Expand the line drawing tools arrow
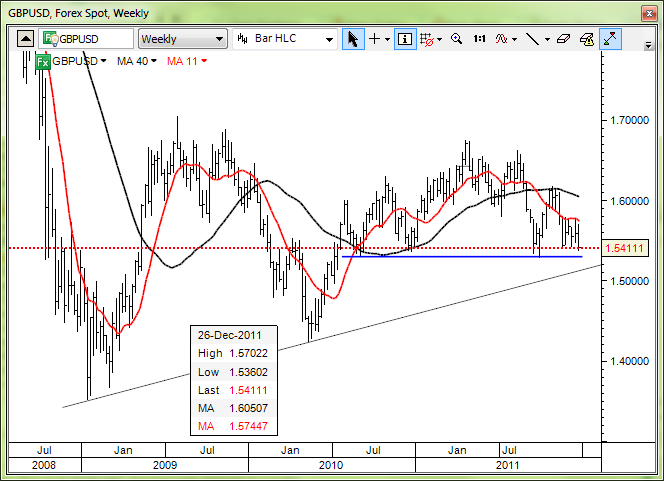This screenshot has height=481, width=664. pos(547,39)
